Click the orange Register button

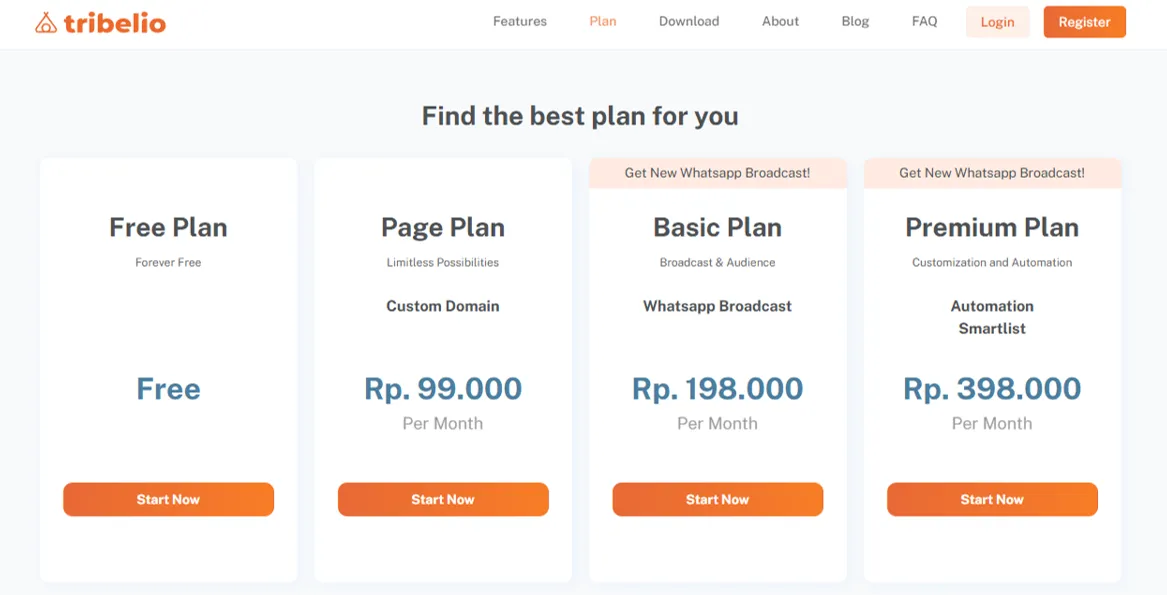point(1084,22)
